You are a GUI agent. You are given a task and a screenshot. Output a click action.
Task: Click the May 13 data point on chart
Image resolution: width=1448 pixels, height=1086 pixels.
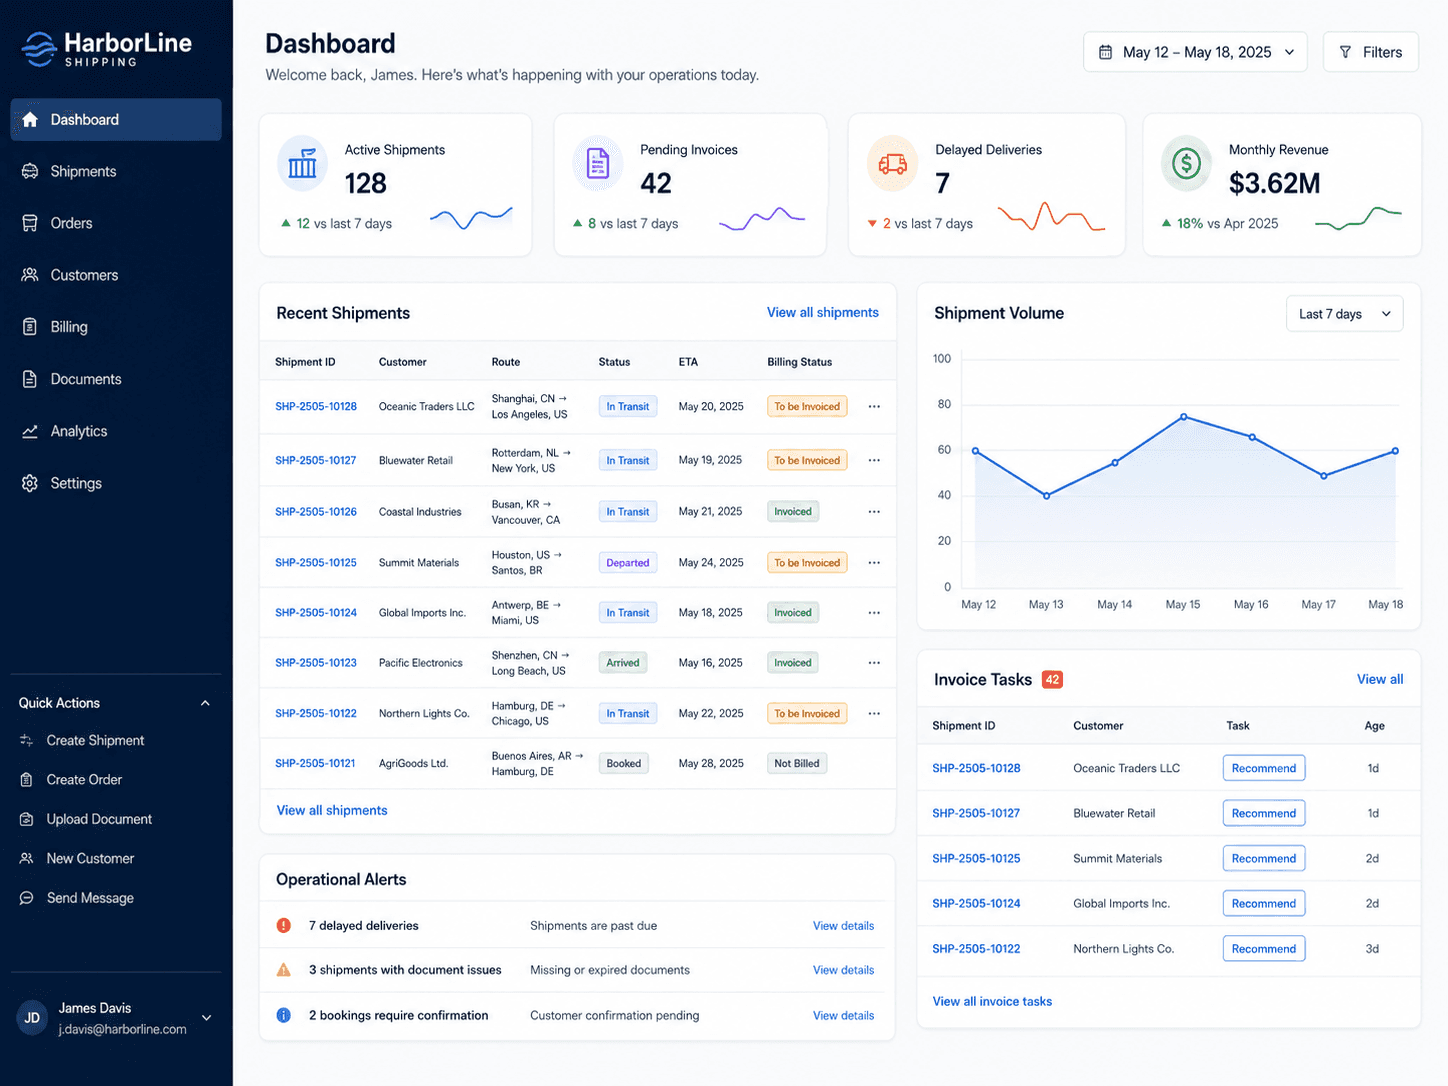tap(1047, 496)
